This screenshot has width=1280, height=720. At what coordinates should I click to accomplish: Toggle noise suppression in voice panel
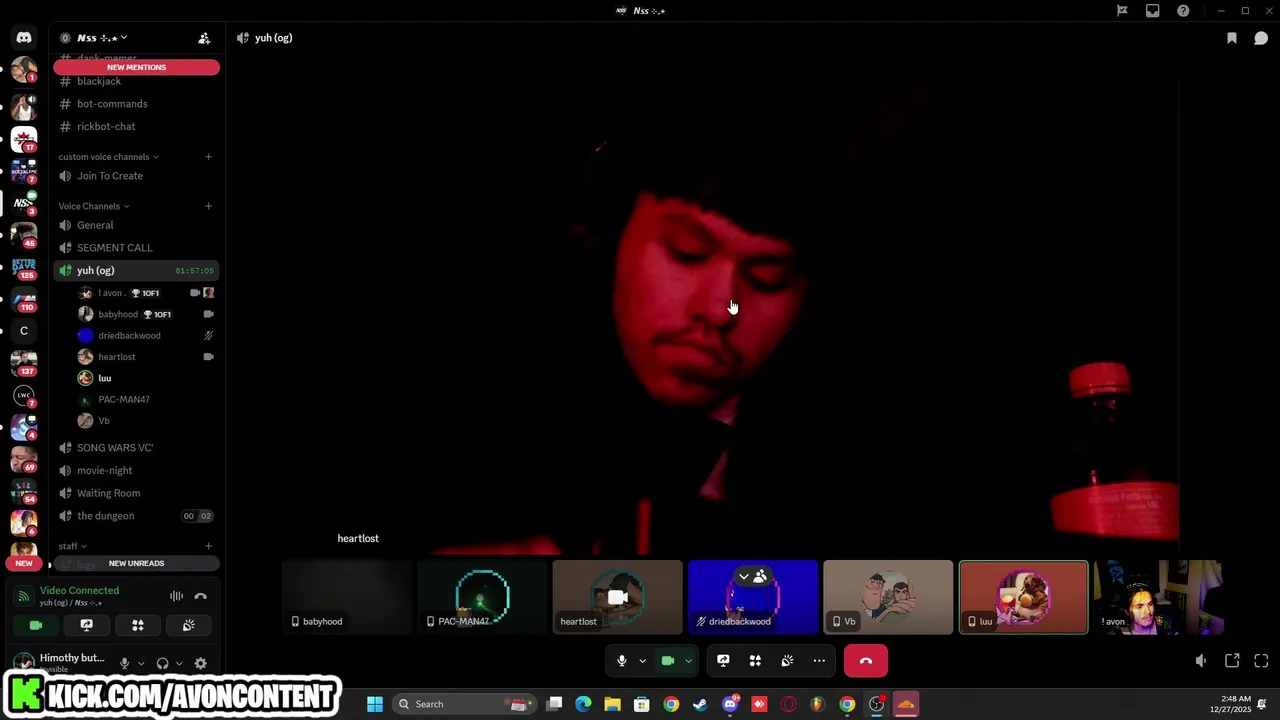pos(176,596)
